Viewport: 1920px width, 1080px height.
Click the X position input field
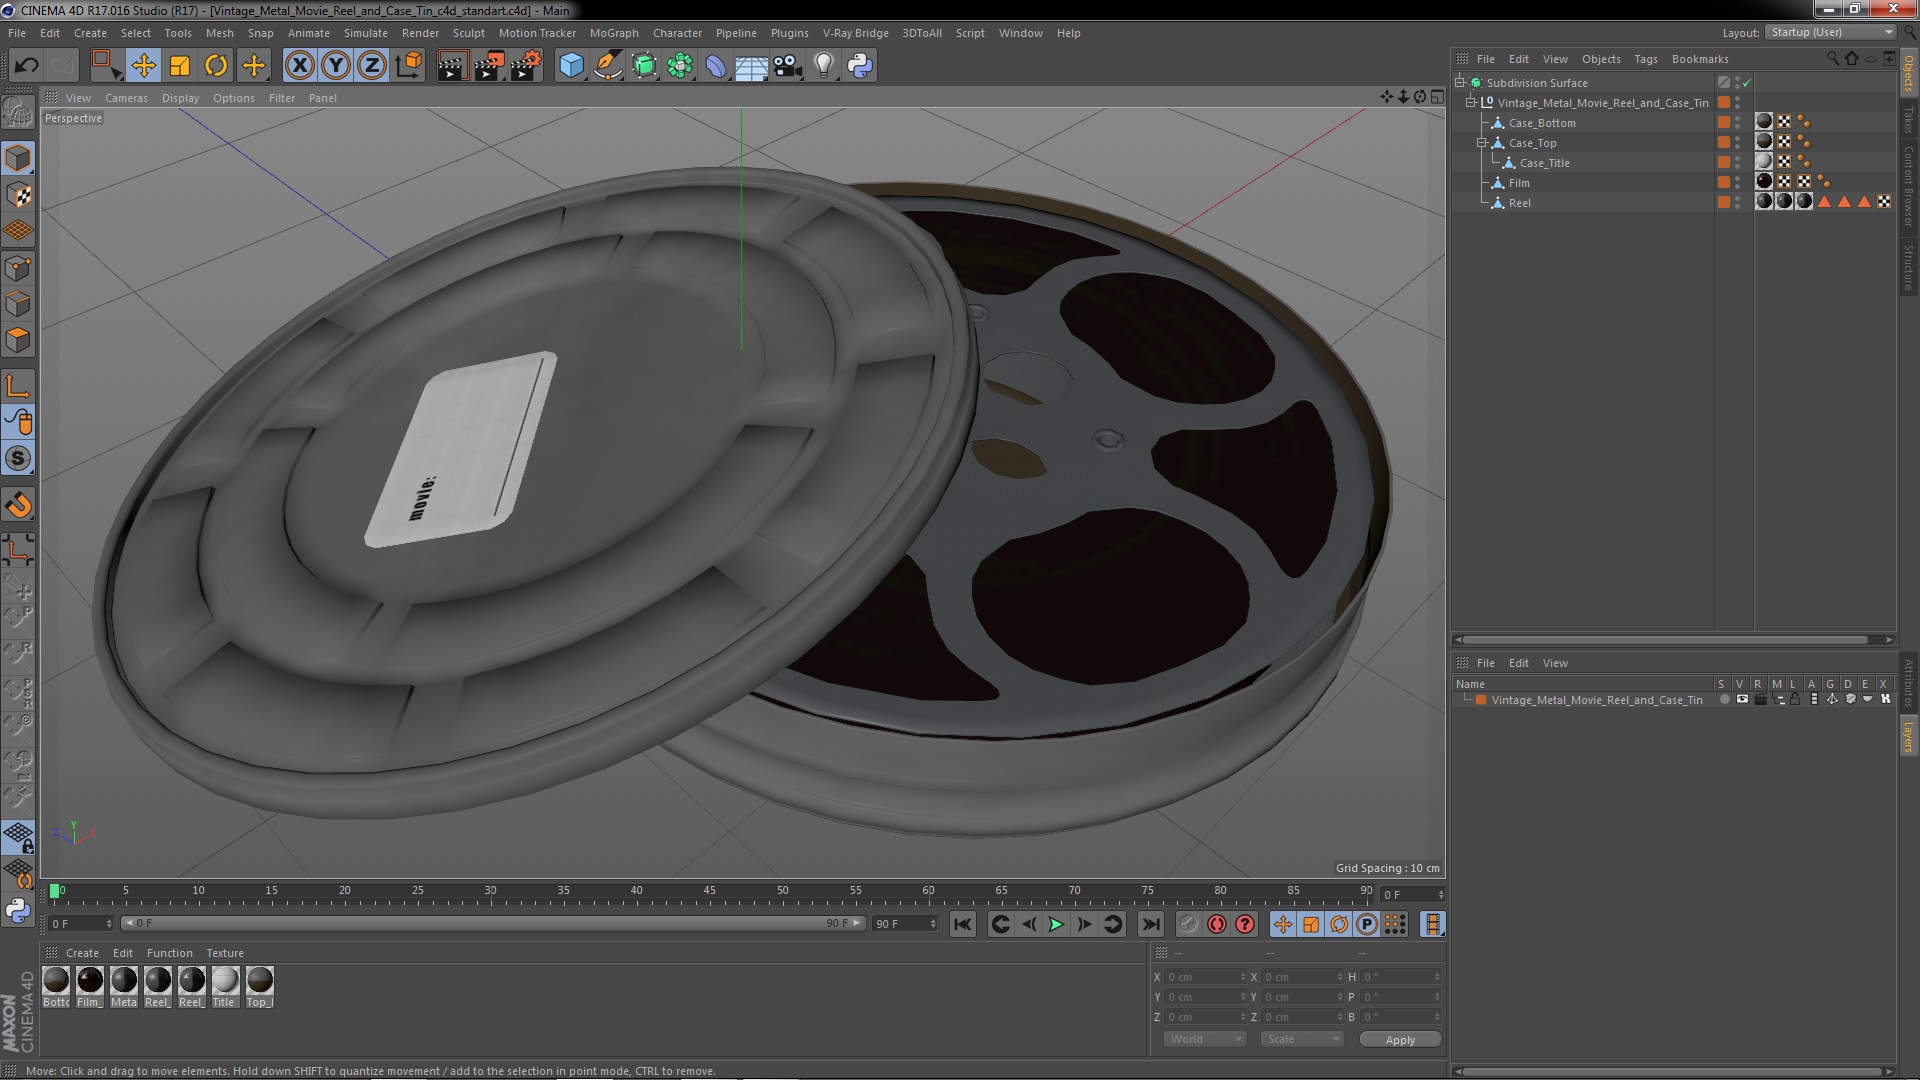pyautogui.click(x=1204, y=977)
